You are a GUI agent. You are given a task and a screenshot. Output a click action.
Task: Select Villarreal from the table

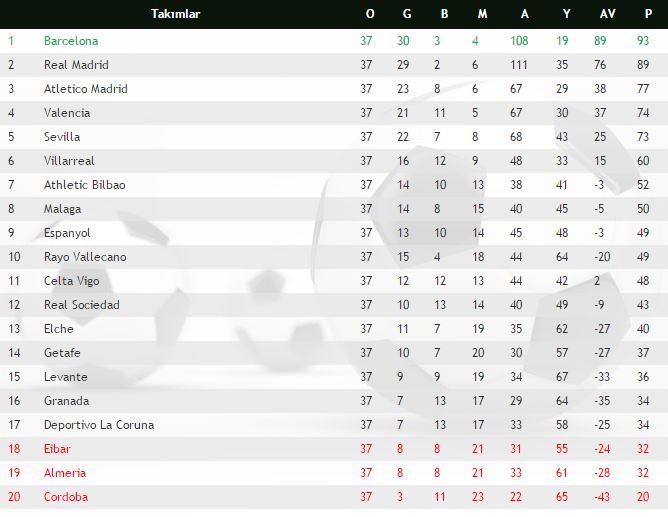(70, 161)
